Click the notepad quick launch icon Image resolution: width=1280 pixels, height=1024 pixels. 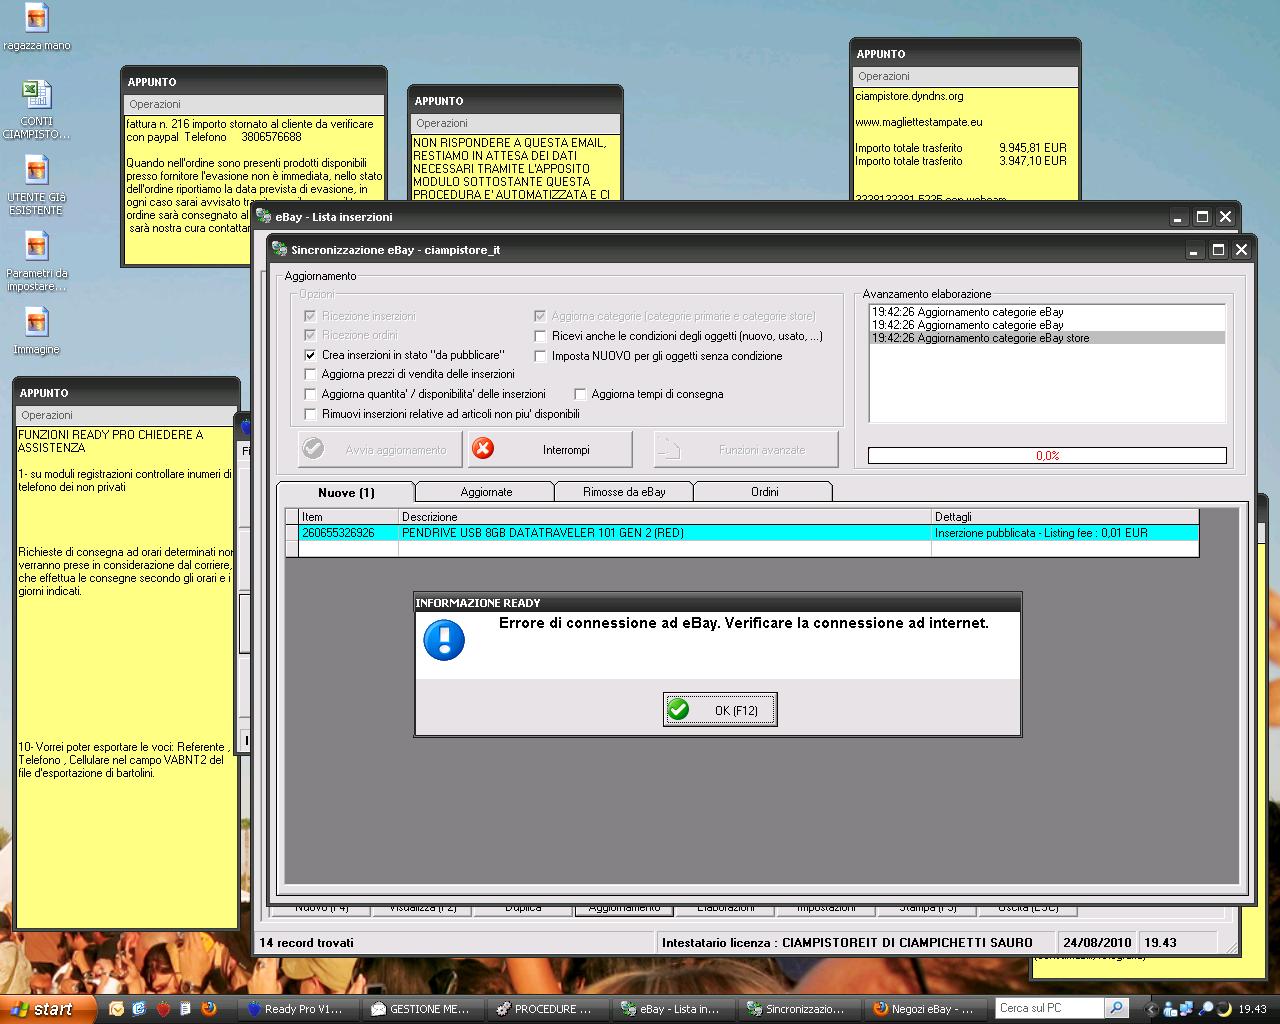[x=186, y=1009]
